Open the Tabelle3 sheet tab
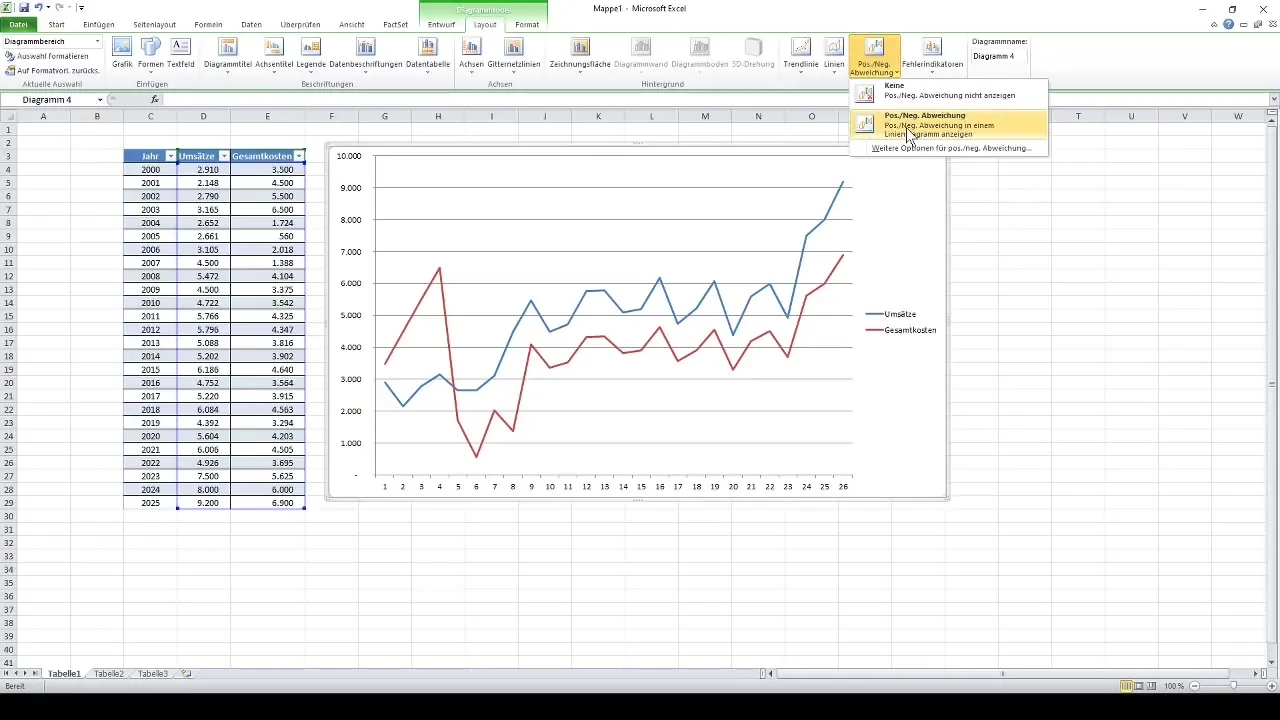The image size is (1280, 720). tap(153, 674)
